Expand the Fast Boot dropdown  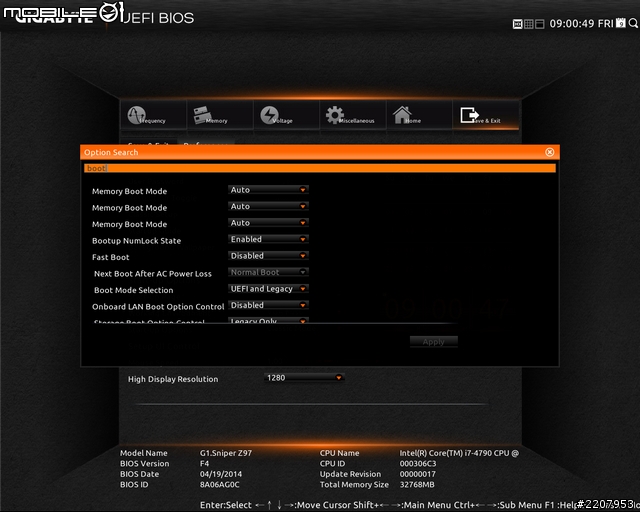tap(268, 256)
